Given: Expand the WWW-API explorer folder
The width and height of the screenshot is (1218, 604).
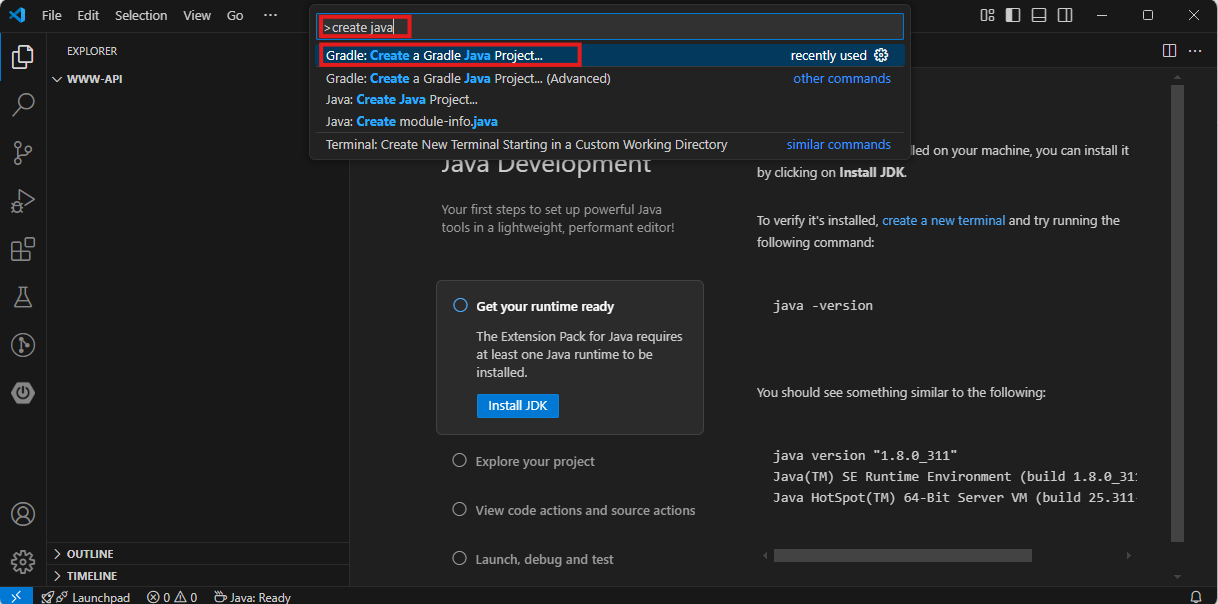Looking at the screenshot, I should point(198,79).
